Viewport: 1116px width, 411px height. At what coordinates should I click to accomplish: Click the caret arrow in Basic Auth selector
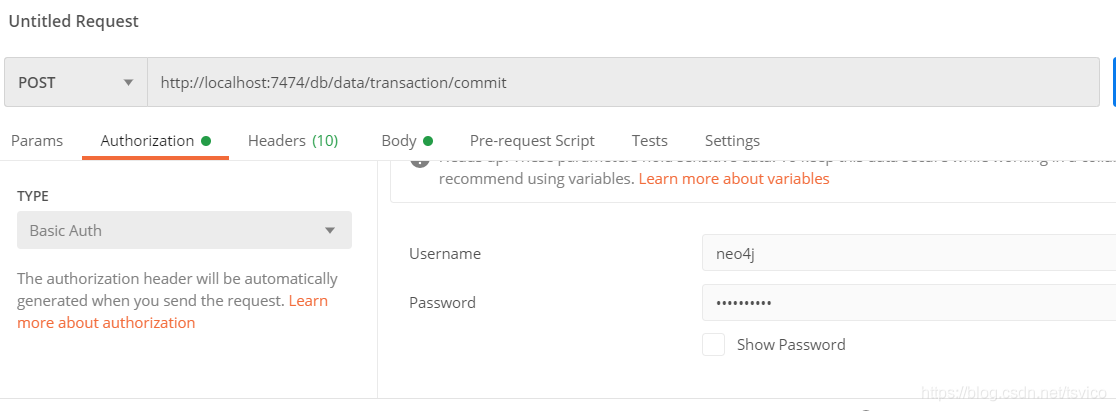pos(330,231)
